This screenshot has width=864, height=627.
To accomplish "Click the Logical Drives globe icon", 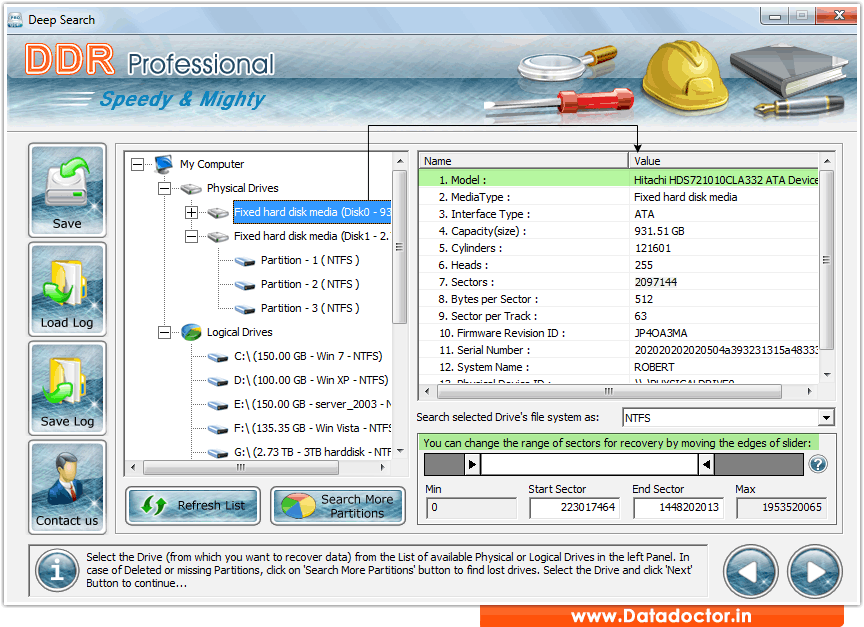I will (x=191, y=332).
